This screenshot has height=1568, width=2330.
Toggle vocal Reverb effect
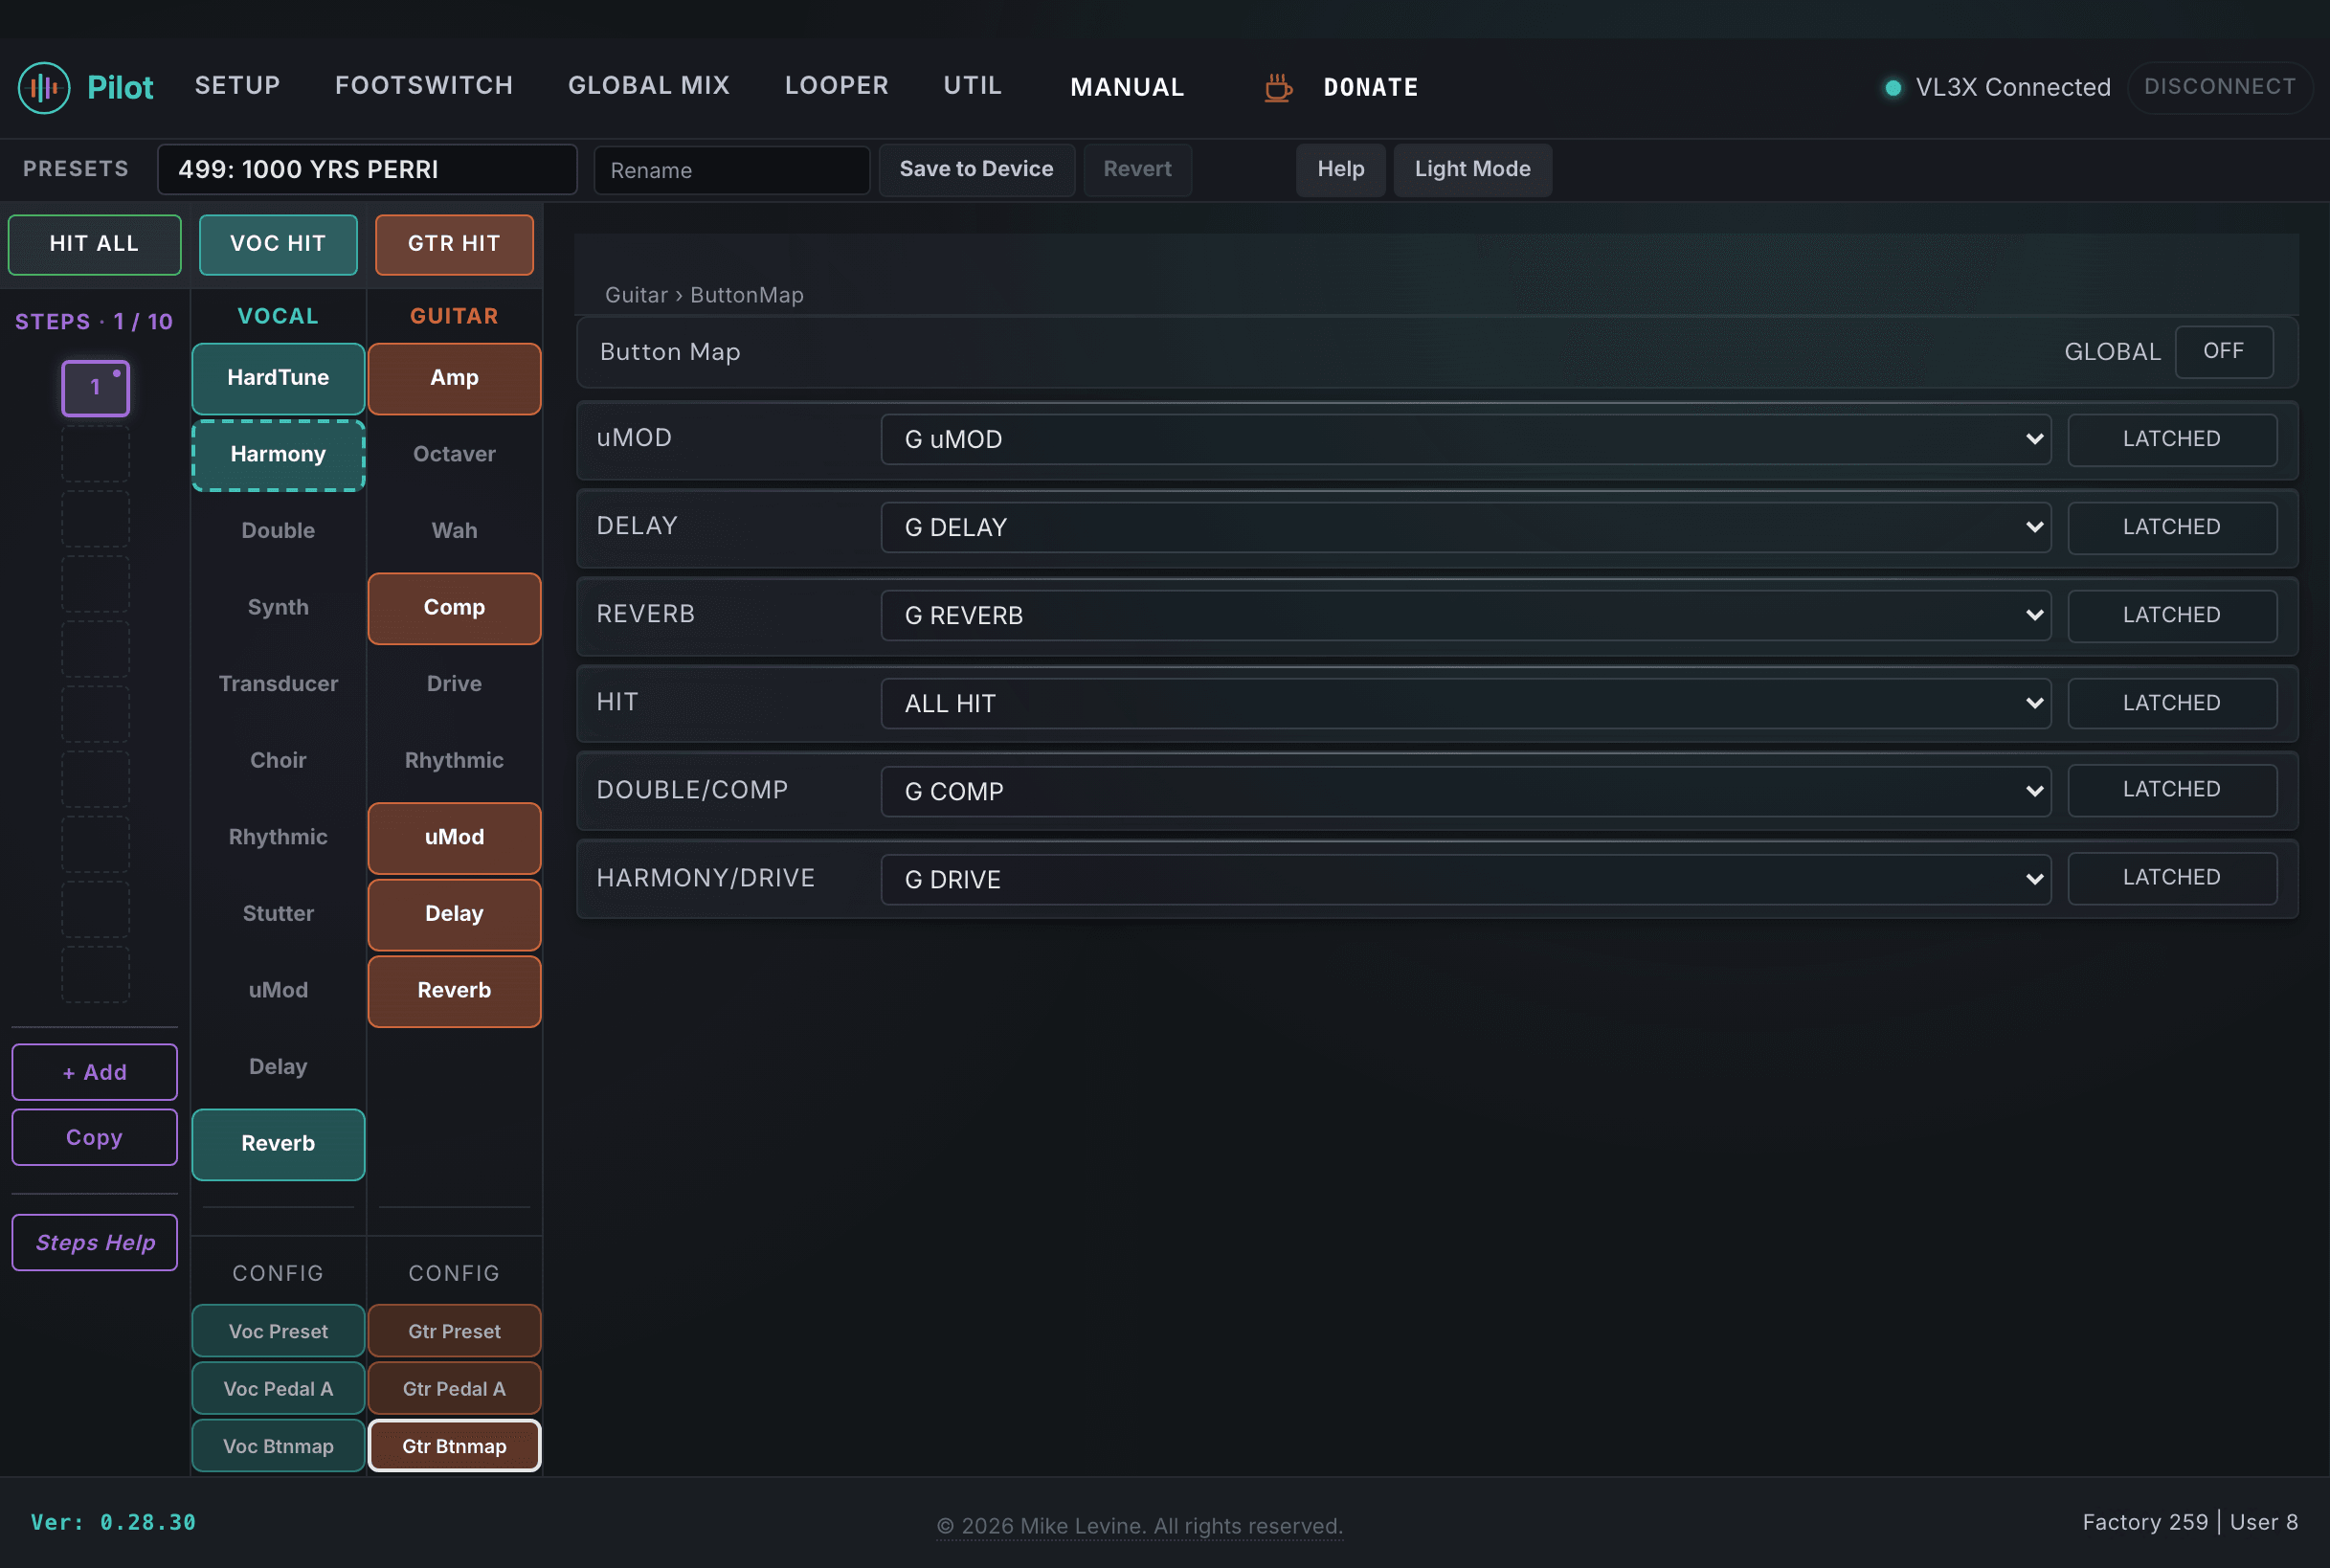tap(278, 1144)
